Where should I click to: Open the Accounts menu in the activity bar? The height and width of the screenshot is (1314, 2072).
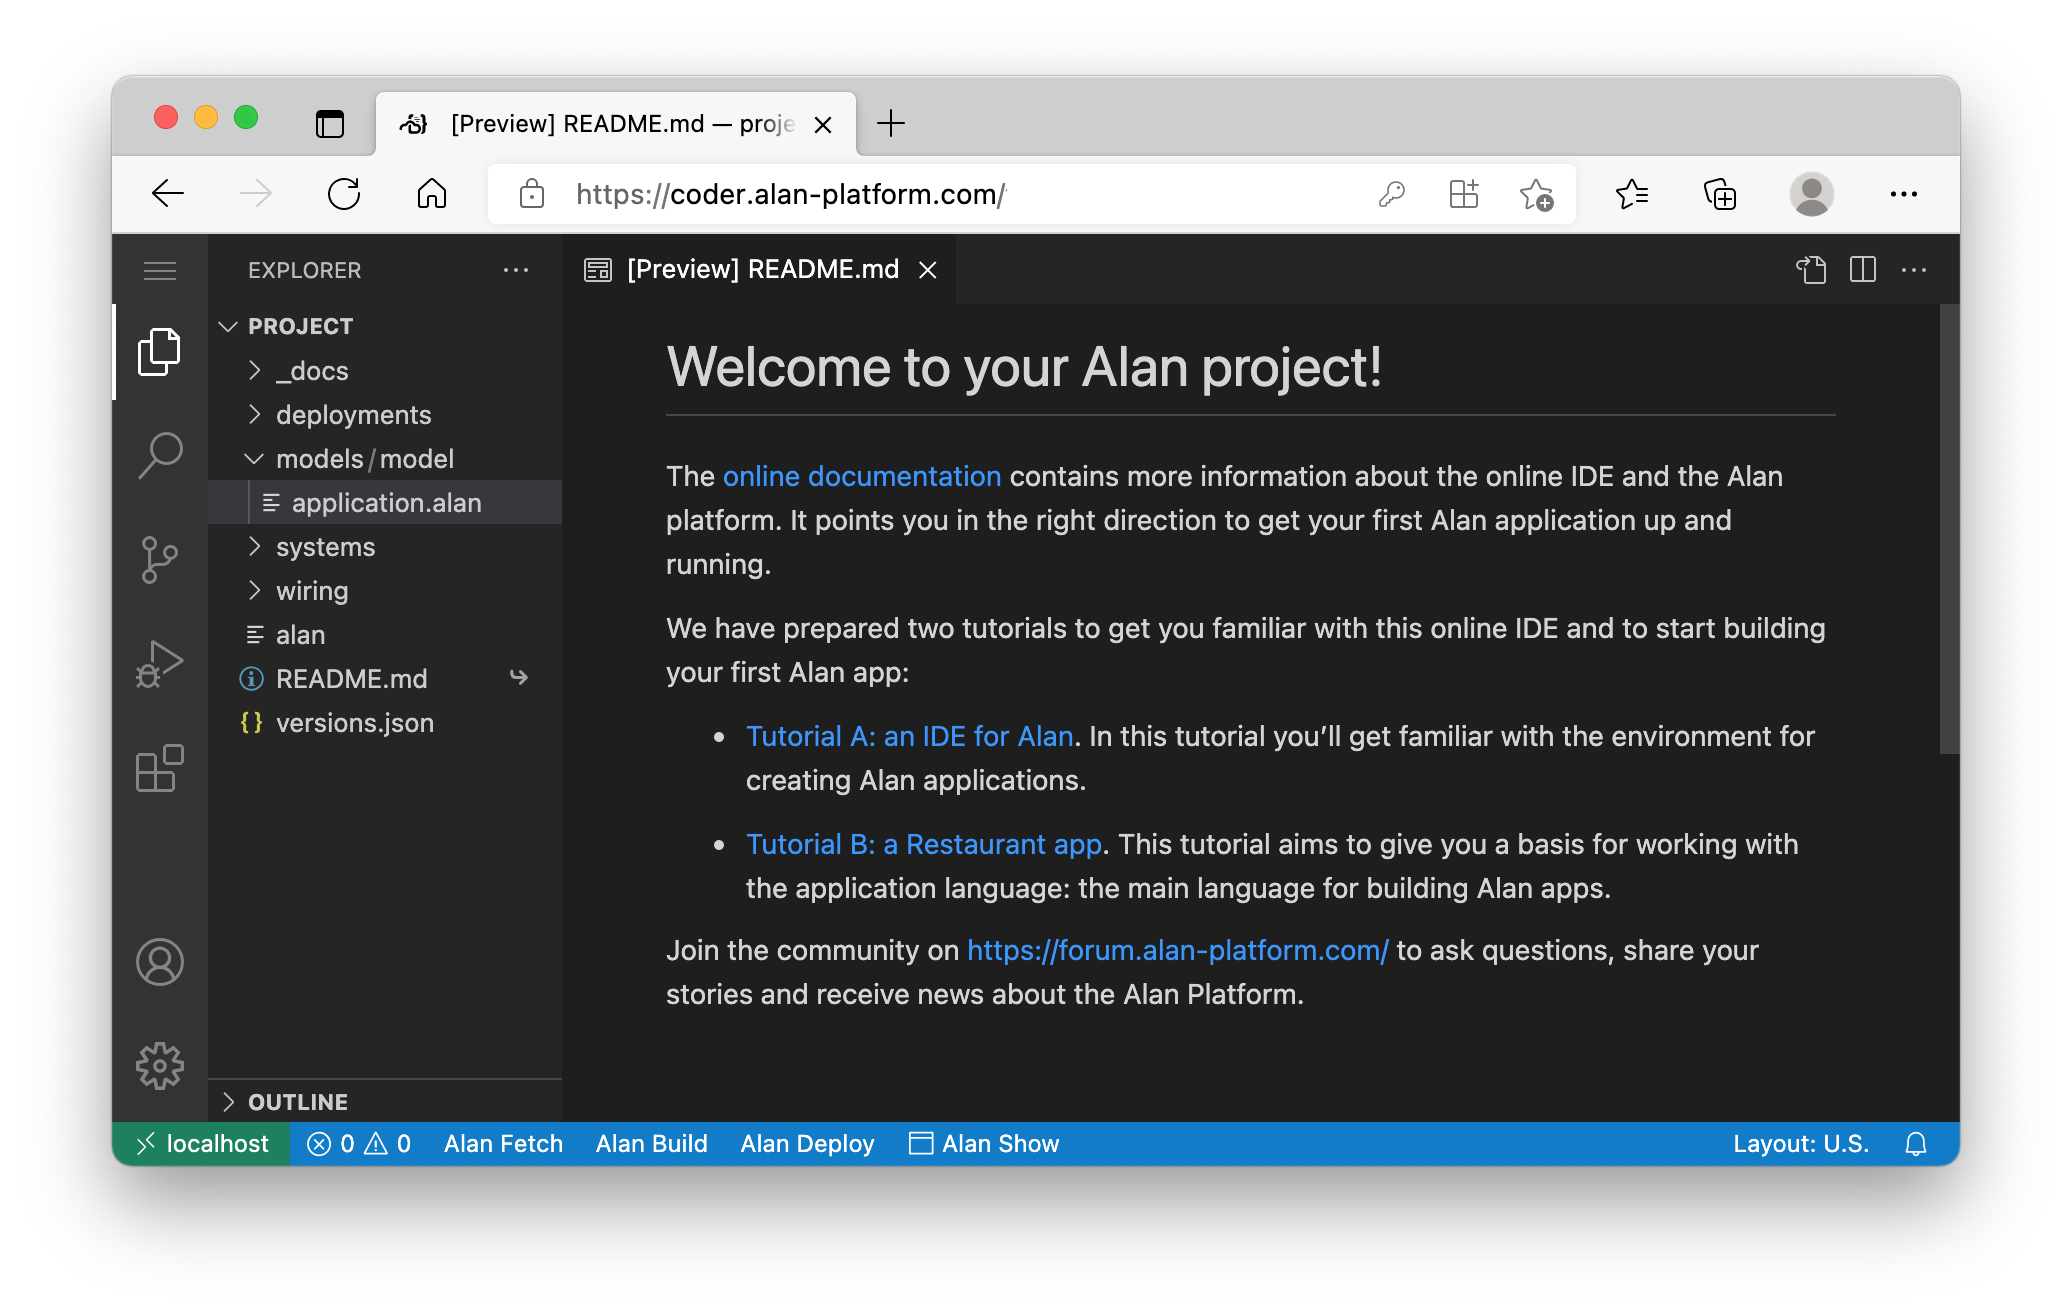pos(159,962)
